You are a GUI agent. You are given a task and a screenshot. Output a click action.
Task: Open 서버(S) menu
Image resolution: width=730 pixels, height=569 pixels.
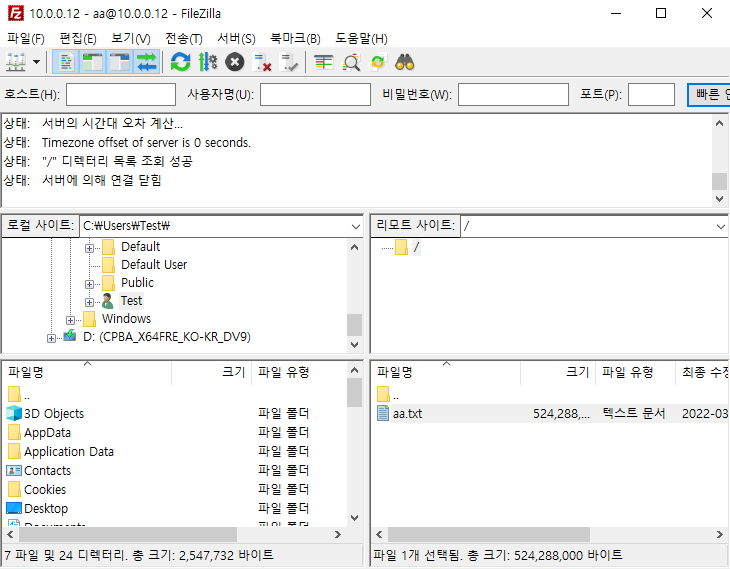pos(237,38)
